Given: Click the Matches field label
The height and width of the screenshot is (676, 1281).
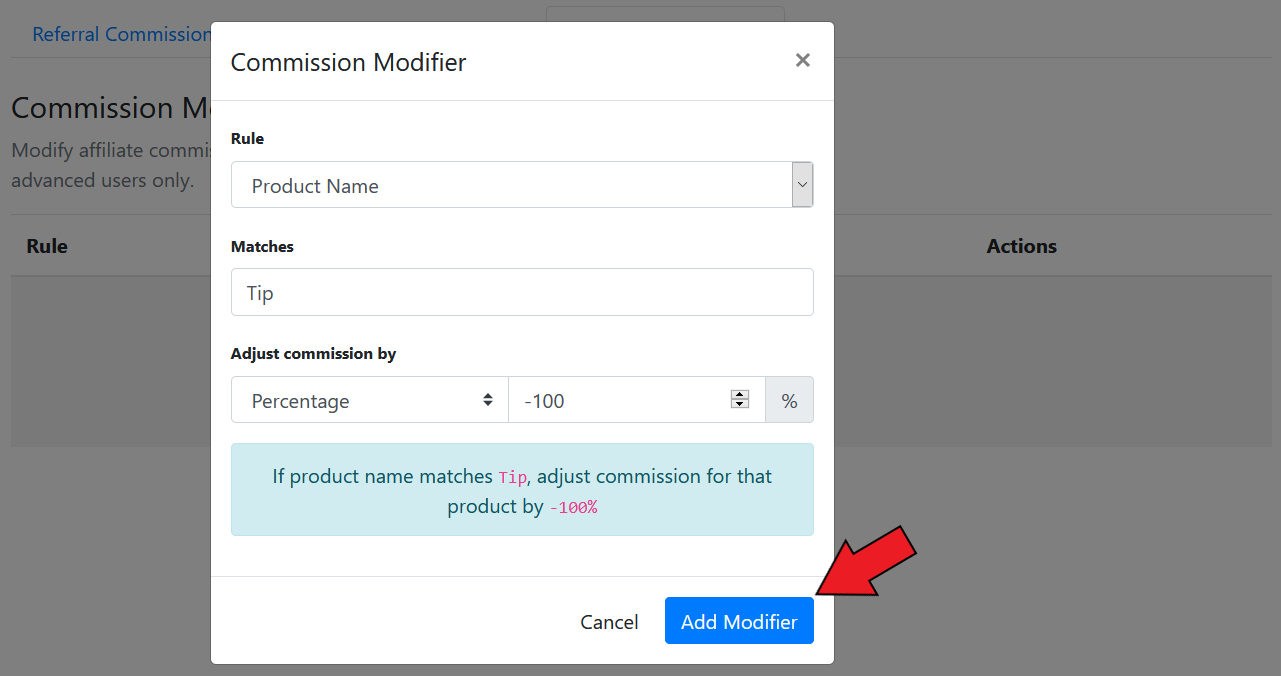Looking at the screenshot, I should (262, 246).
